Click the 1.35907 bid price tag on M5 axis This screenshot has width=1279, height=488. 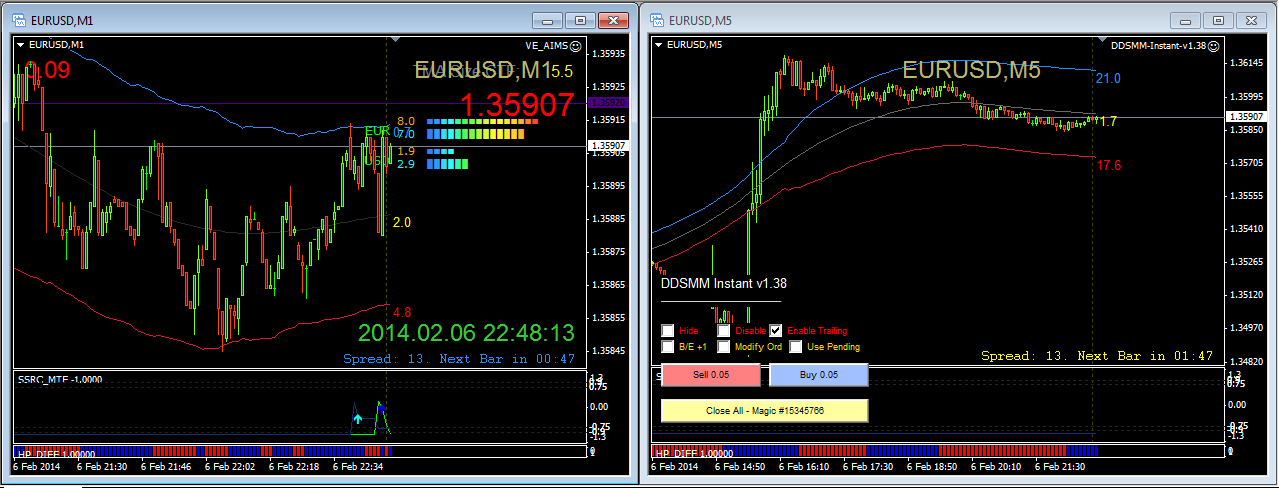click(x=1246, y=116)
